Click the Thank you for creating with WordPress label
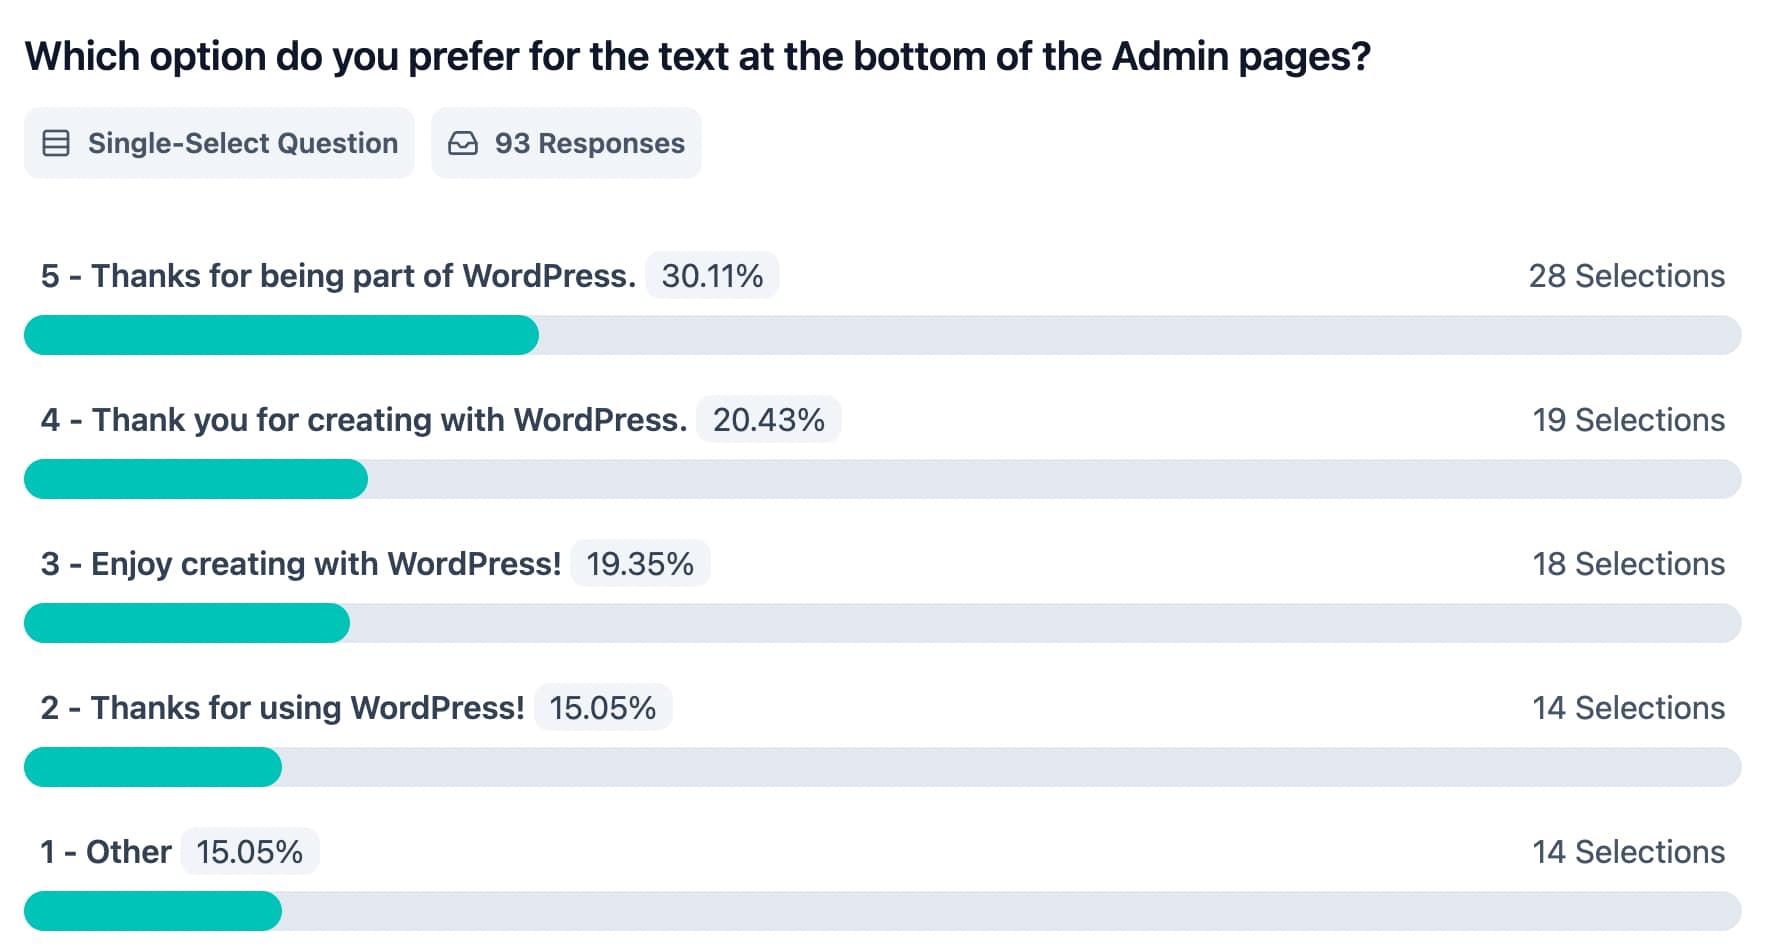Image resolution: width=1782 pixels, height=952 pixels. click(x=364, y=420)
